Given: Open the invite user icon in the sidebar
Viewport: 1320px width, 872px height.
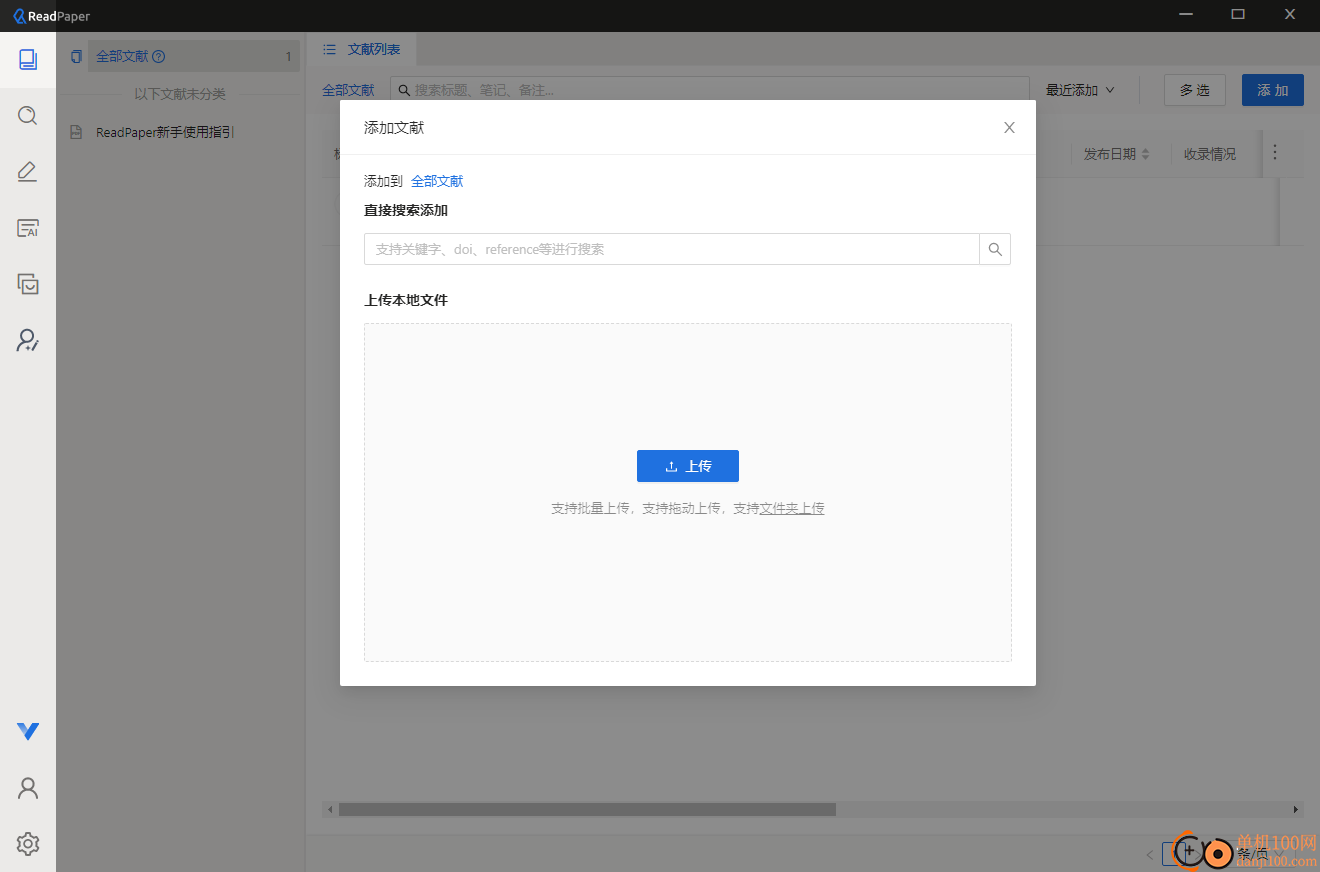Looking at the screenshot, I should pyautogui.click(x=28, y=340).
